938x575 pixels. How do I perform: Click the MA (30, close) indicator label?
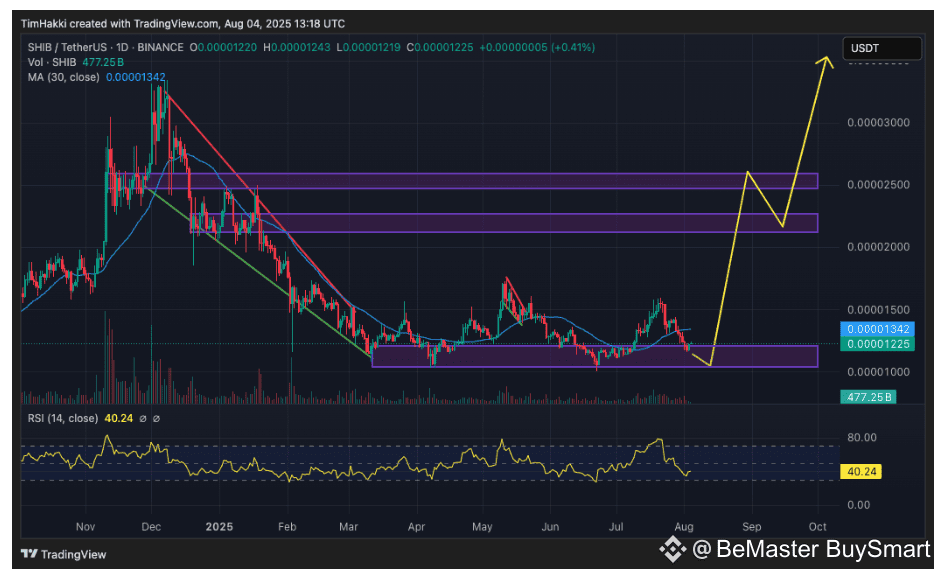(x=63, y=77)
